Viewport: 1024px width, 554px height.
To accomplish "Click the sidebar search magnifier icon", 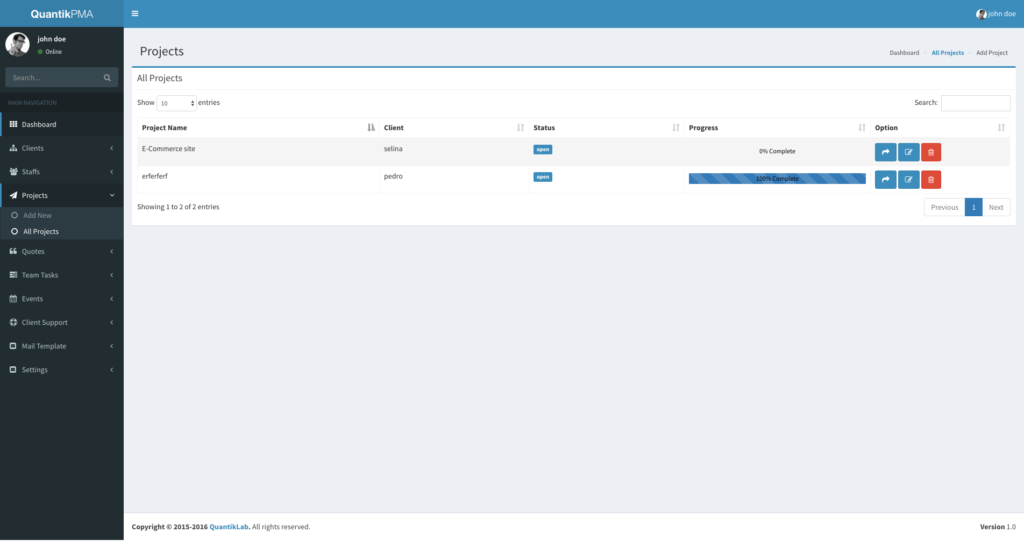I will (x=107, y=78).
